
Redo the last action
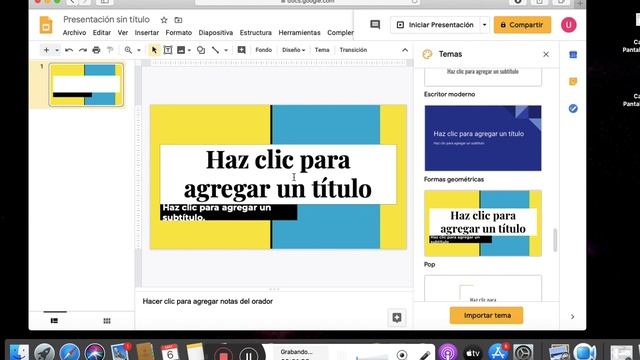[x=83, y=50]
